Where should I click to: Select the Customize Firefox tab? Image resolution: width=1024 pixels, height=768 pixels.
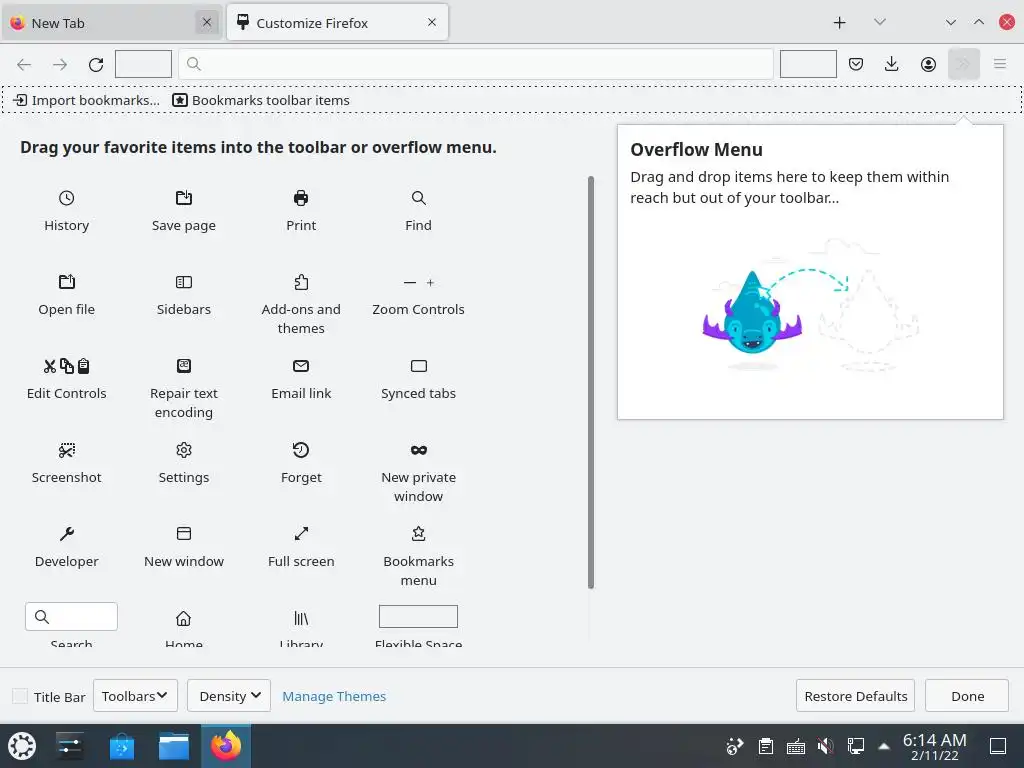point(337,23)
